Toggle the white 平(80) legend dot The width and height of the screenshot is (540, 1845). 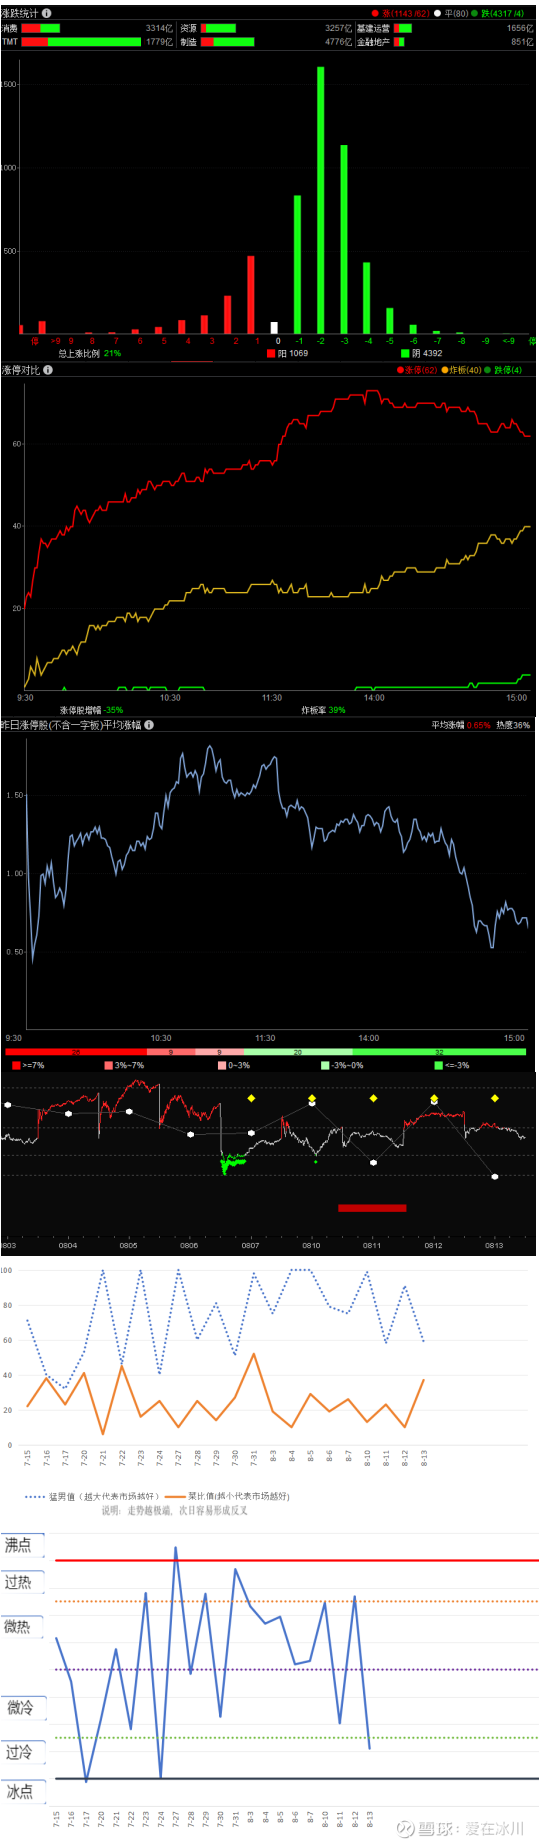click(438, 14)
